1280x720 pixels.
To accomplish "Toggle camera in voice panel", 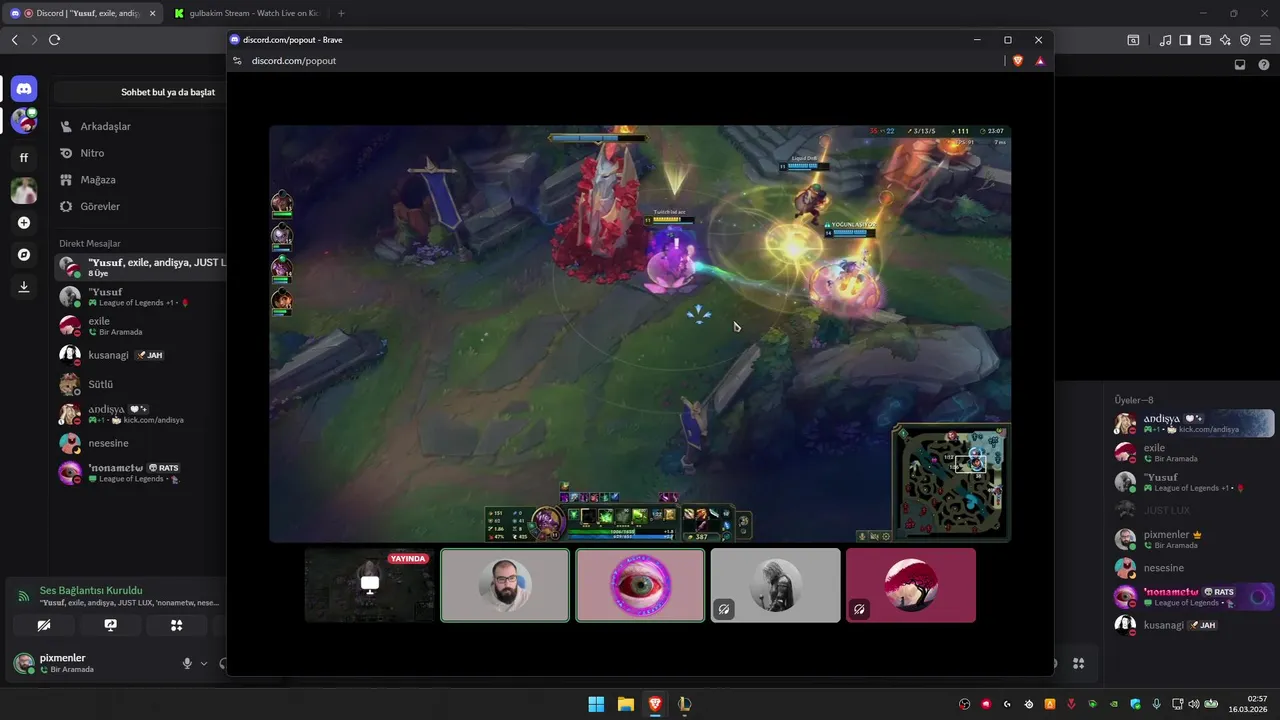I will tap(43, 625).
